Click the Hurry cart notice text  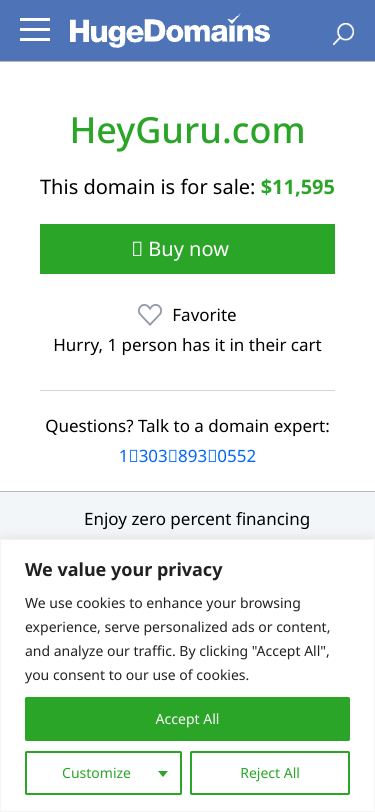click(x=188, y=345)
